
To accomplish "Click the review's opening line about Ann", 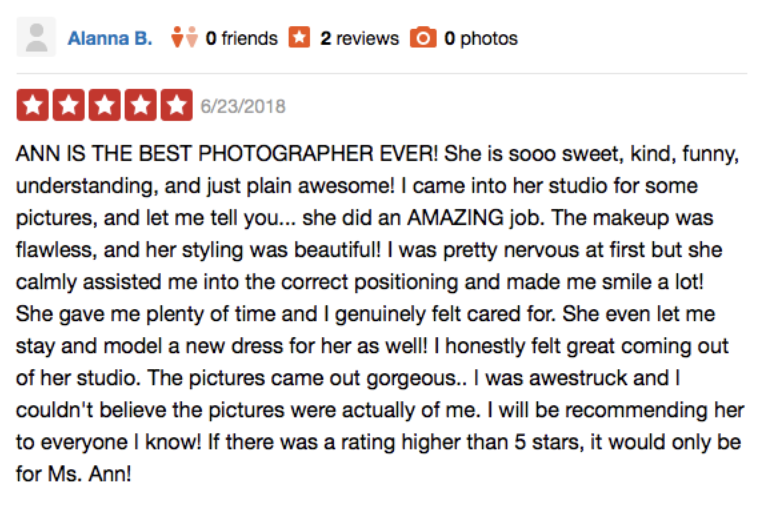I will pyautogui.click(x=227, y=153).
